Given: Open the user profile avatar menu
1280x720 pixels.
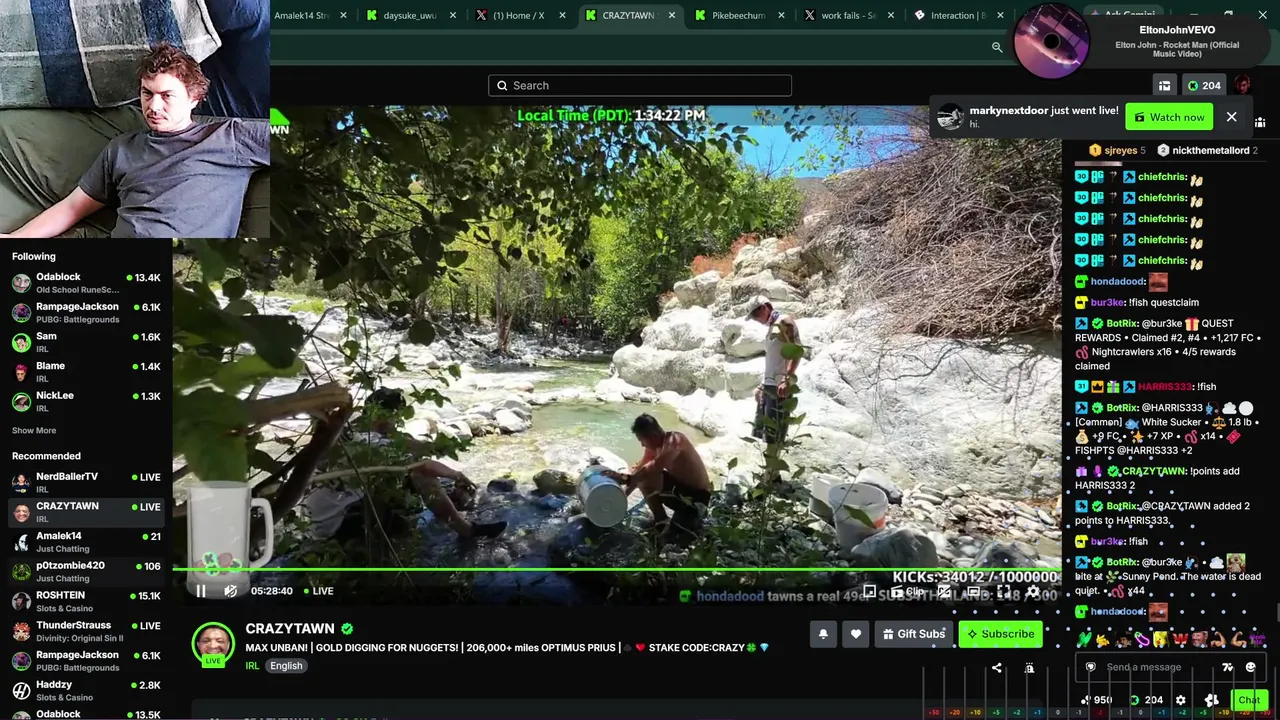Looking at the screenshot, I should (x=1243, y=85).
